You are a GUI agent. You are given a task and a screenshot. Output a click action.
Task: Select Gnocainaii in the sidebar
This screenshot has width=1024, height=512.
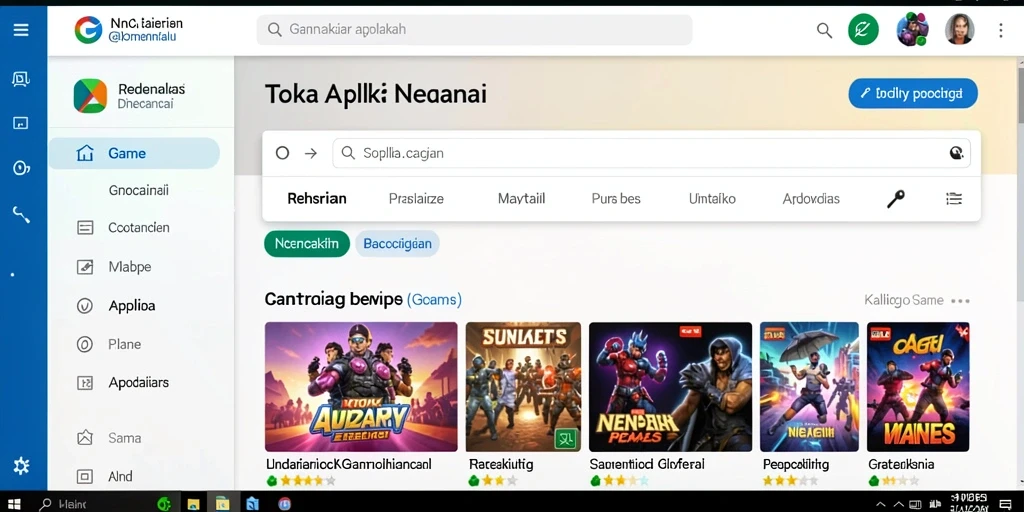point(138,190)
